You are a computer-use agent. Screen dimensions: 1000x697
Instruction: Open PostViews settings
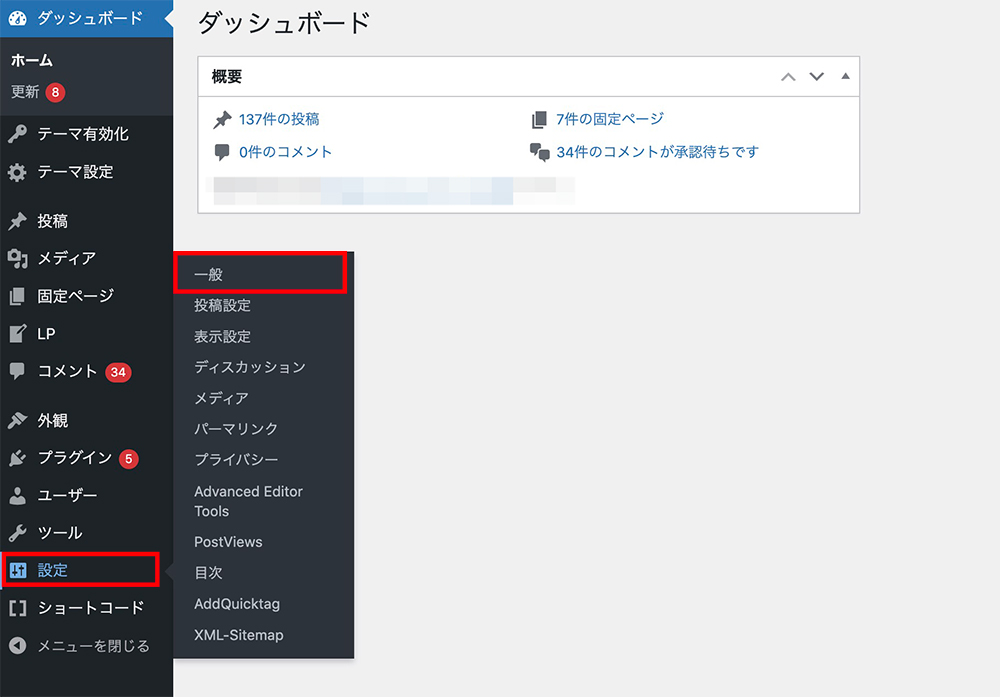(228, 542)
